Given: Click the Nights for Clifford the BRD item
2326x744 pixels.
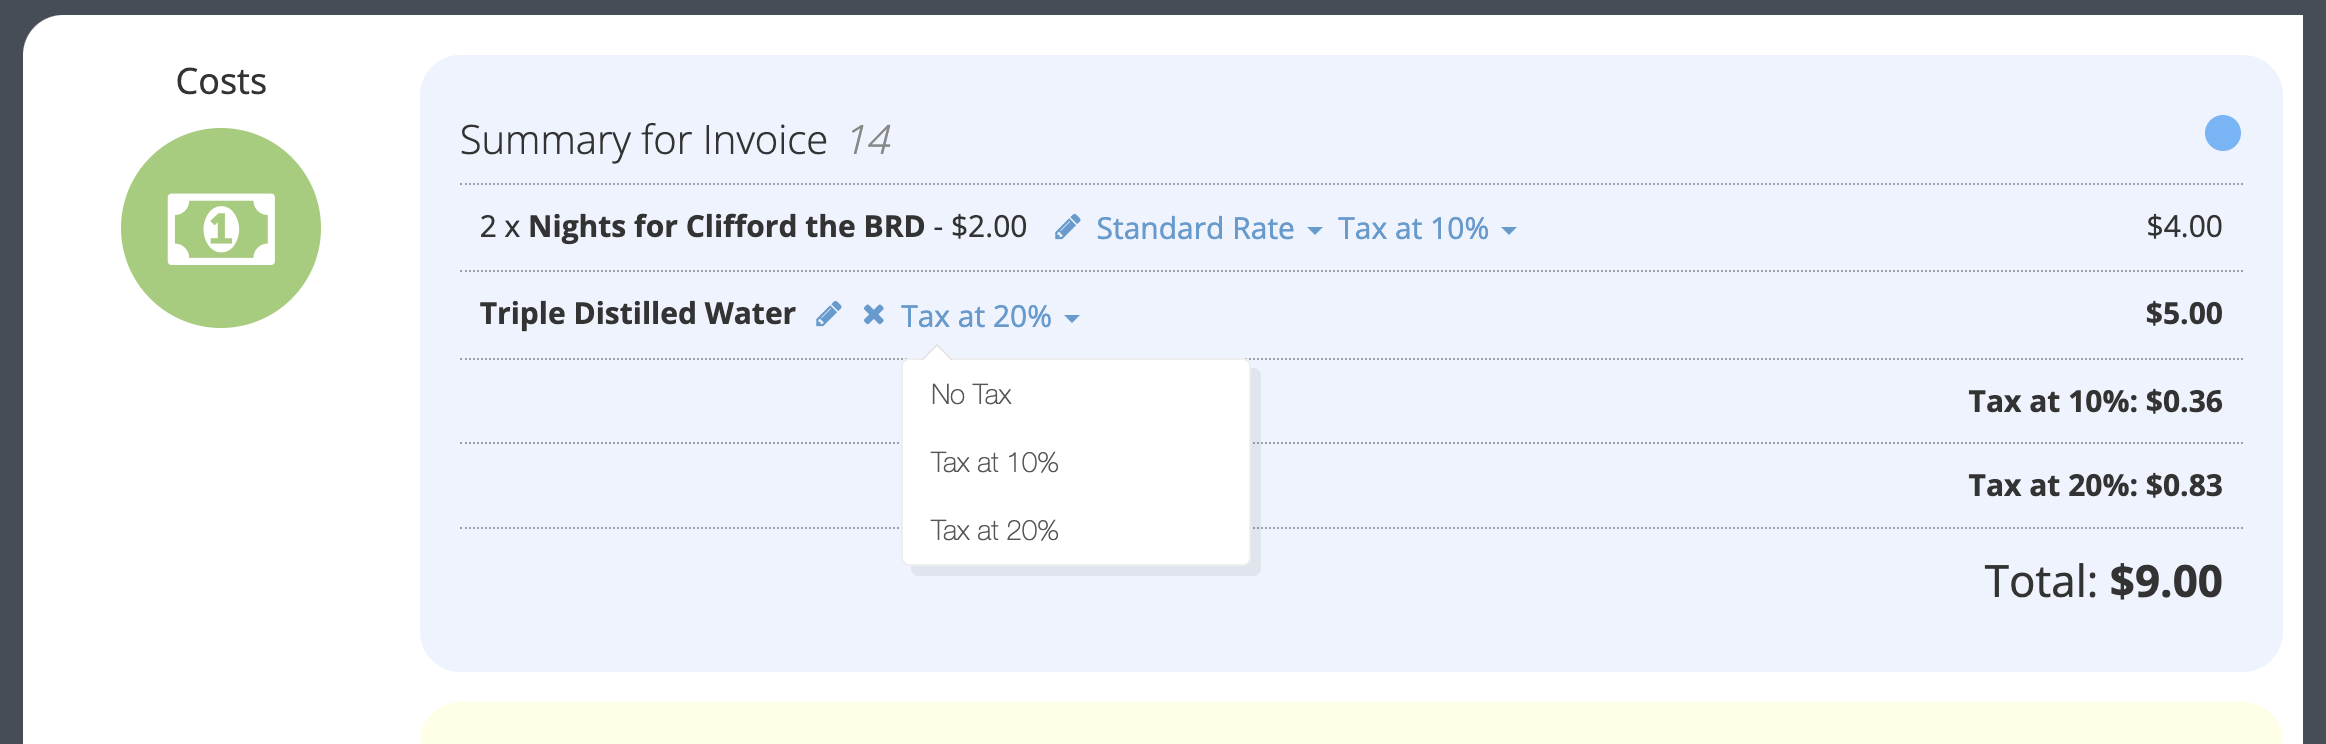Looking at the screenshot, I should point(726,226).
